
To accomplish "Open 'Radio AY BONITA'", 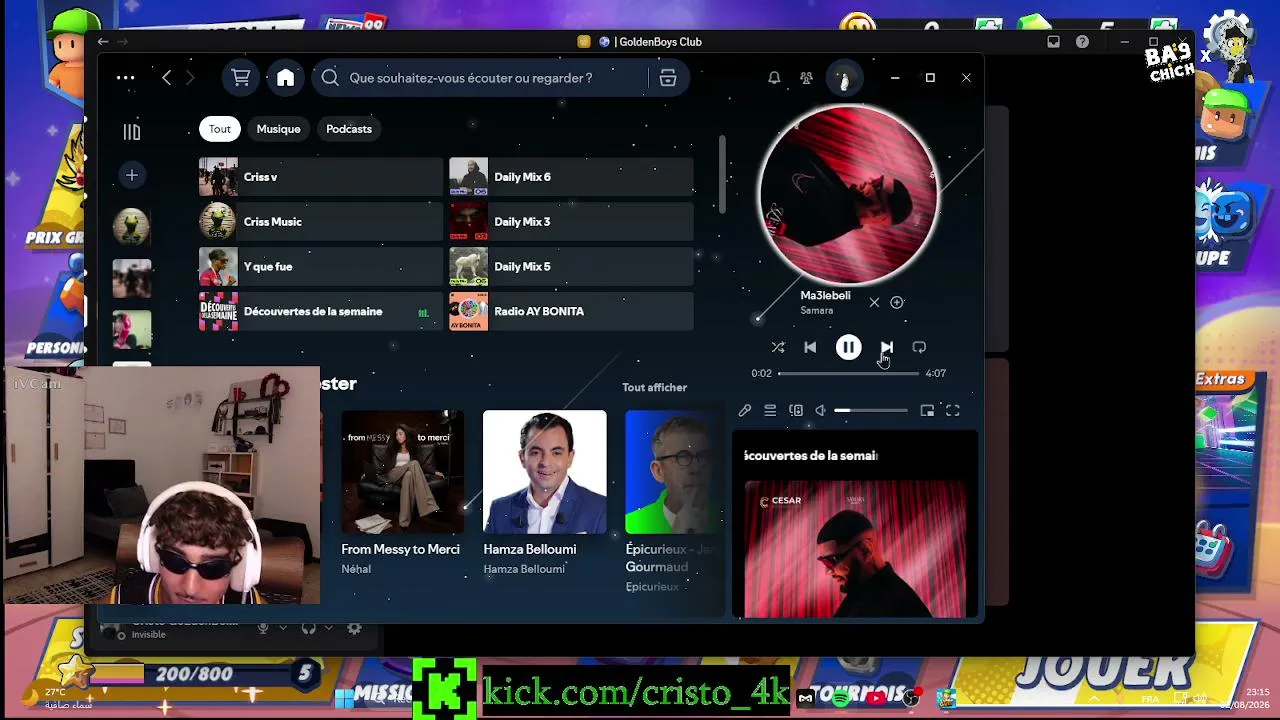I will tap(571, 312).
